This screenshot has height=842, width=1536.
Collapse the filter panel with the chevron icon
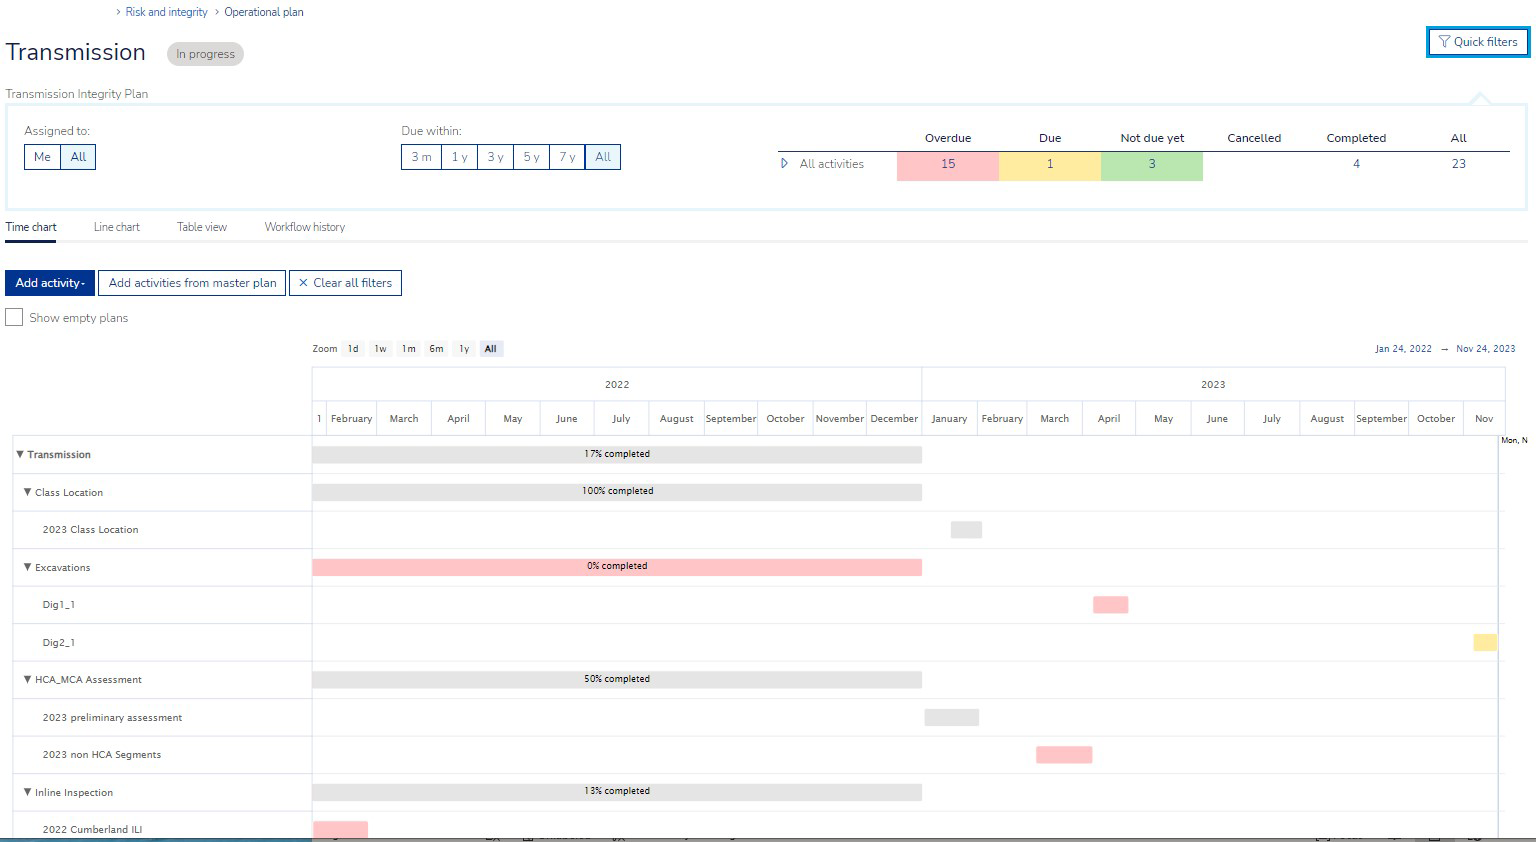1480,98
